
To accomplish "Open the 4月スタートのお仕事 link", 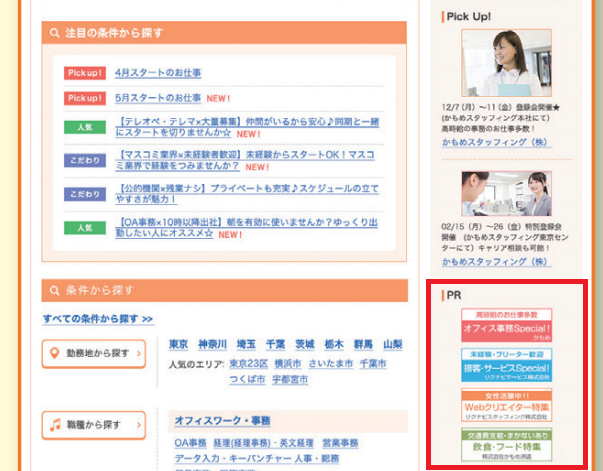I will 158,73.
